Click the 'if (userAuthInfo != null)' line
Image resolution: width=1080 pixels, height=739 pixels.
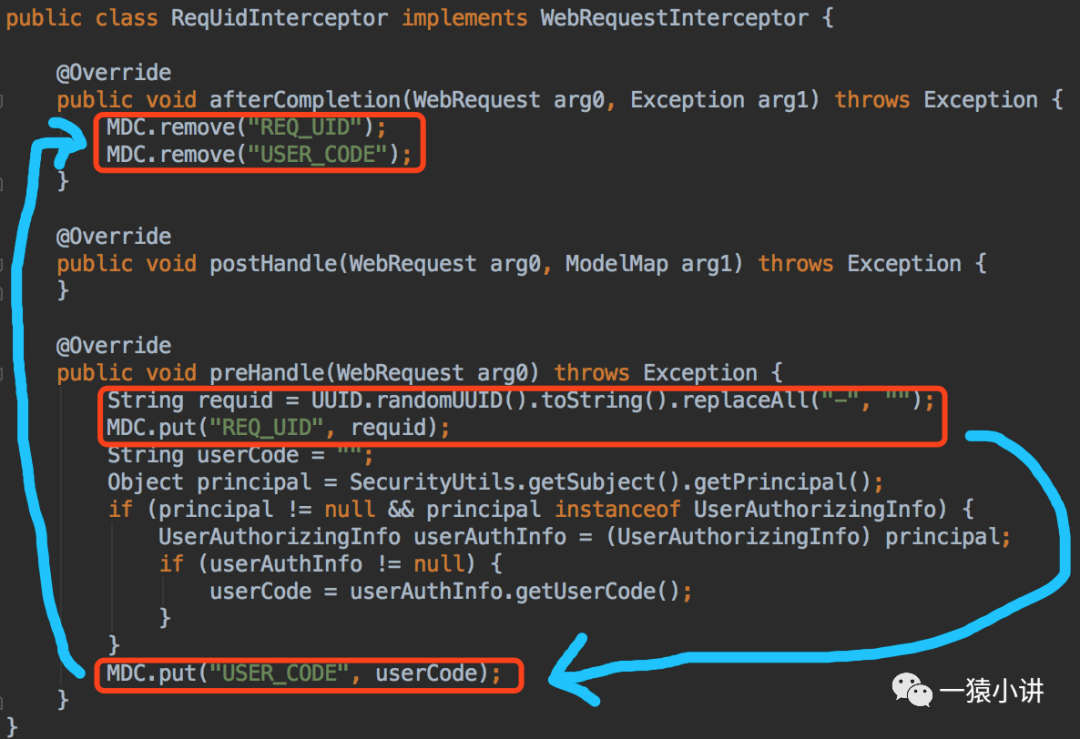(x=331, y=564)
